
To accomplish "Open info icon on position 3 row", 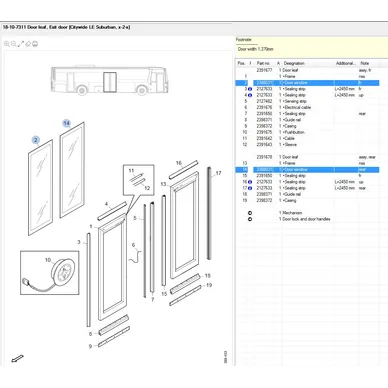I will point(250,89).
